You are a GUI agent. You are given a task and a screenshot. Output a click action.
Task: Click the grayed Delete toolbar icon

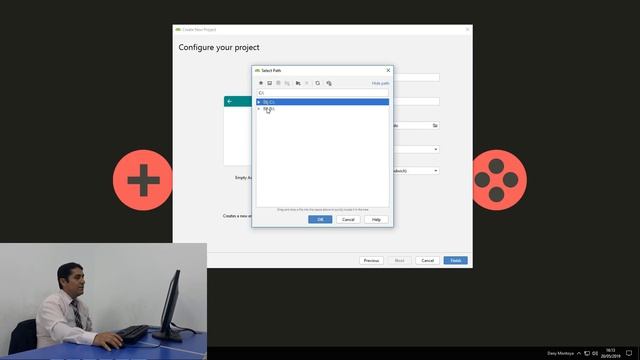pyautogui.click(x=307, y=83)
